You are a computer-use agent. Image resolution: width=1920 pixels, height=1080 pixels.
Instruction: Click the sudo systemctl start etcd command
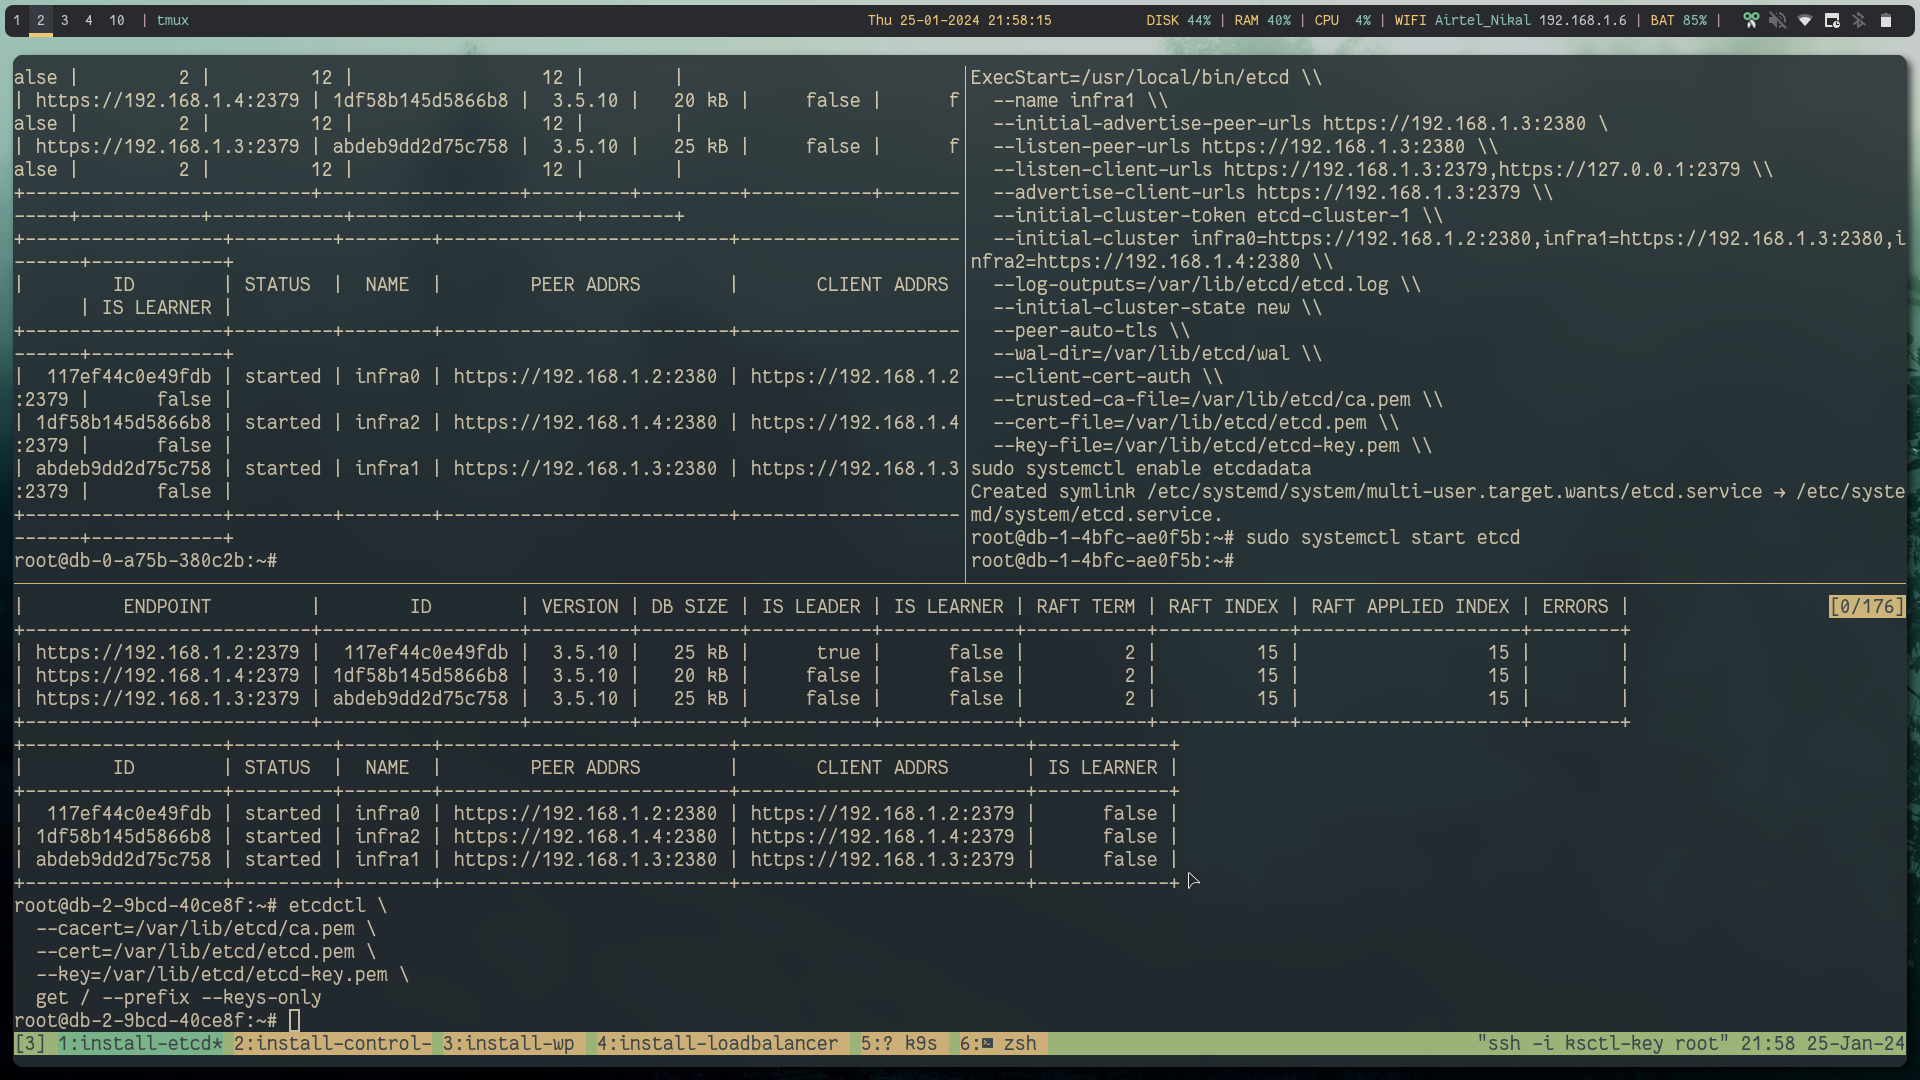[x=1382, y=537]
